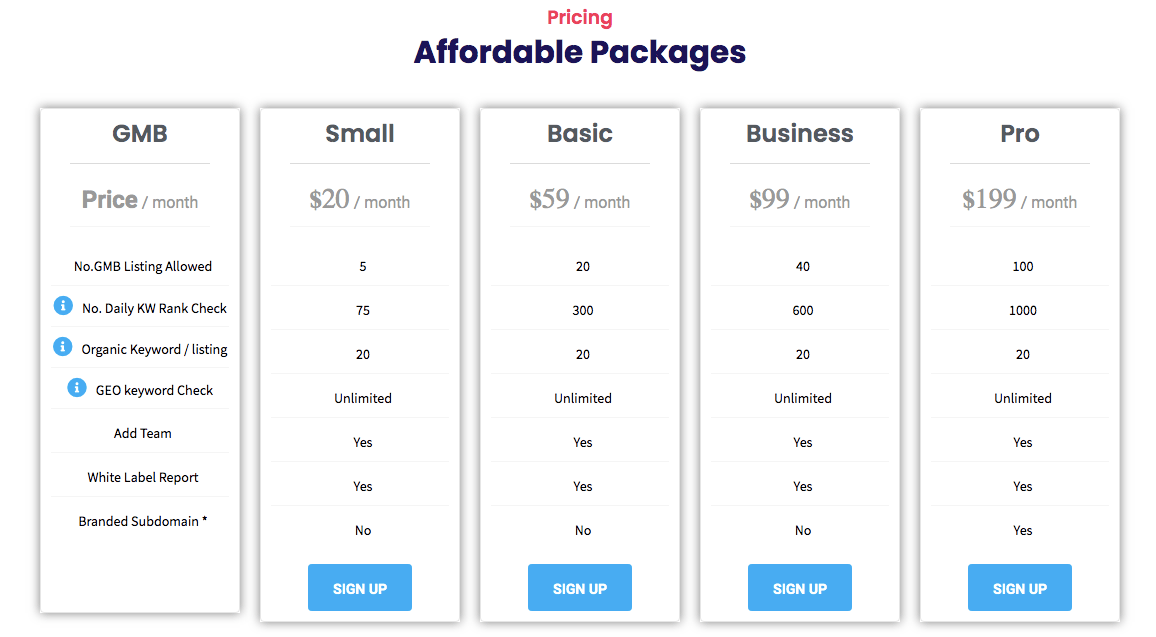Sign up for the Basic plan
This screenshot has width=1156, height=637.
(x=579, y=587)
